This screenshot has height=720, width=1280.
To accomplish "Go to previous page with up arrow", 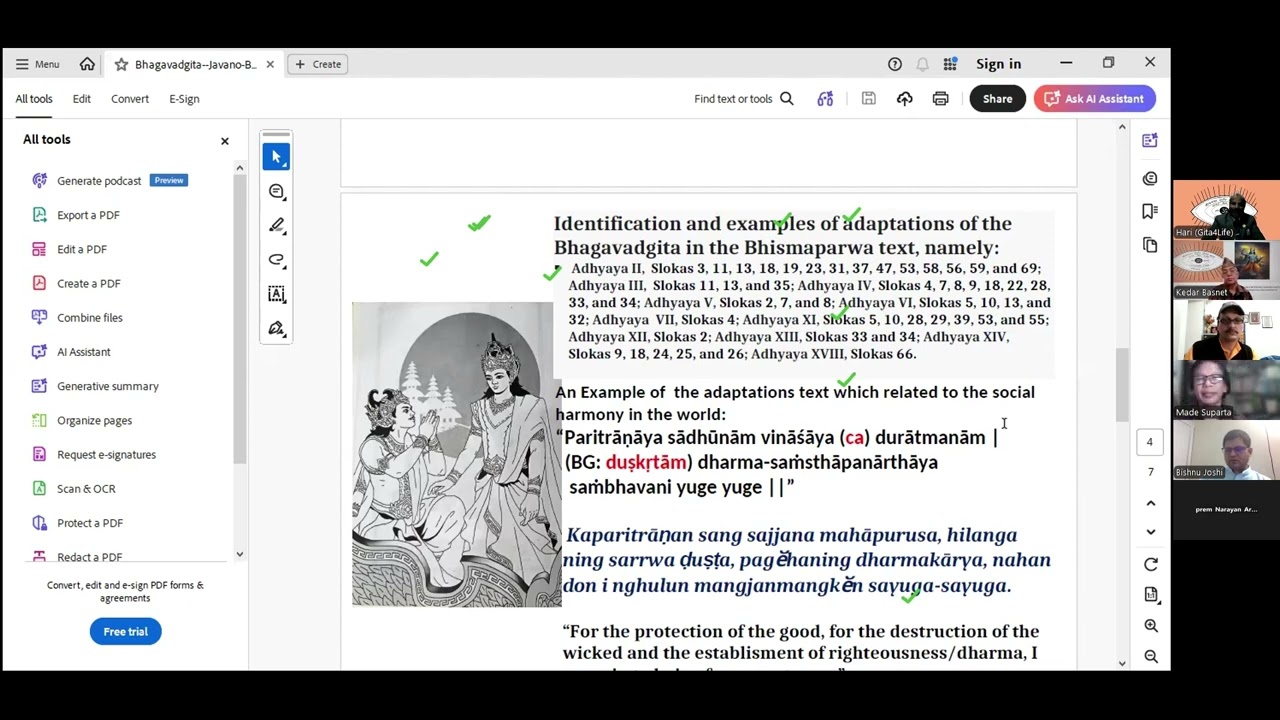I will (x=1150, y=503).
